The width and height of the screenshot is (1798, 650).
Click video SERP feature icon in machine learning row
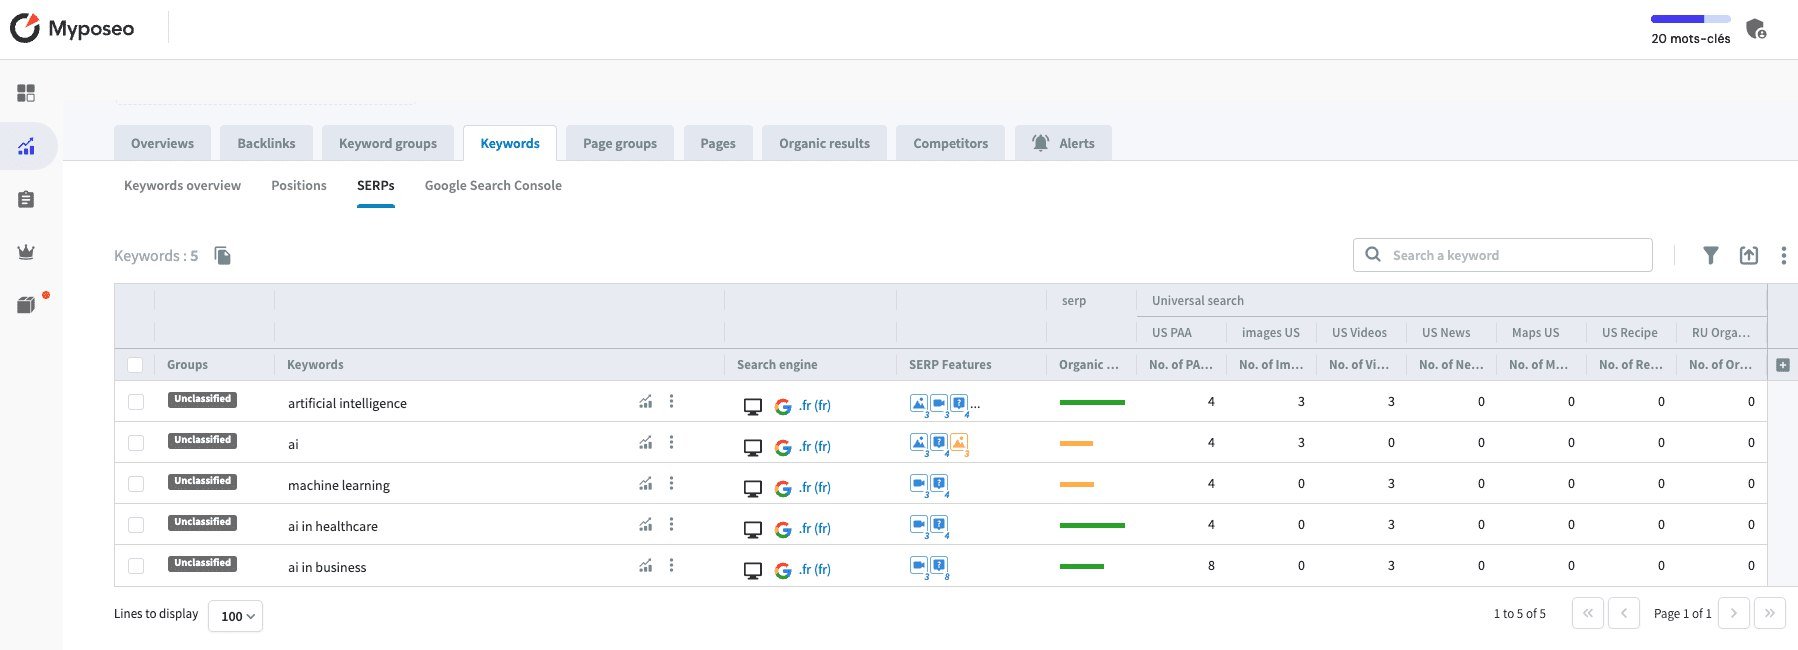pyautogui.click(x=919, y=484)
